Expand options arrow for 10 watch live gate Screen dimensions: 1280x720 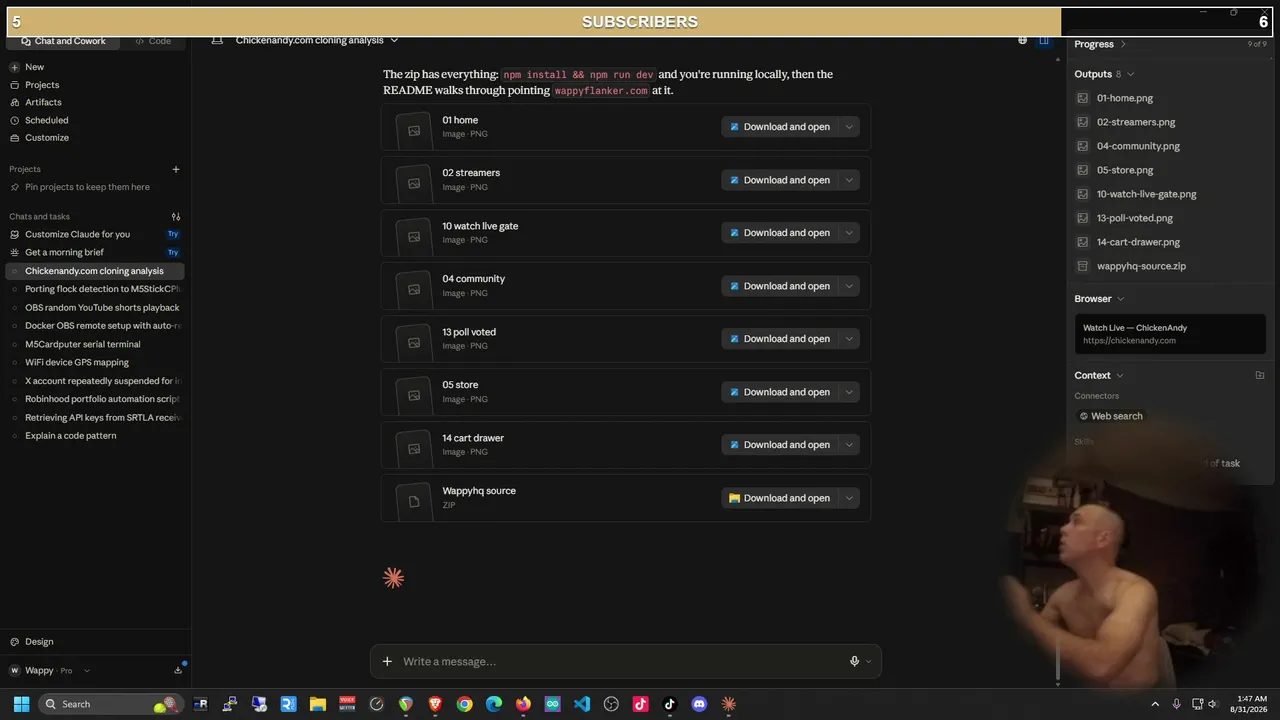click(x=849, y=233)
